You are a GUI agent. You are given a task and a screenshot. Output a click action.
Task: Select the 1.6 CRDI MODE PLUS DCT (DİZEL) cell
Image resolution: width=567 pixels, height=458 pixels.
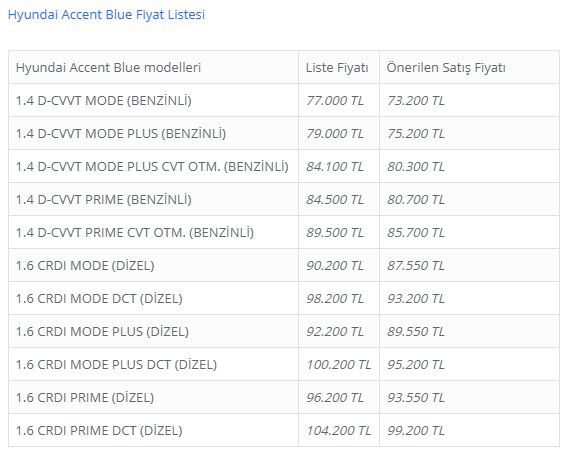(x=154, y=364)
